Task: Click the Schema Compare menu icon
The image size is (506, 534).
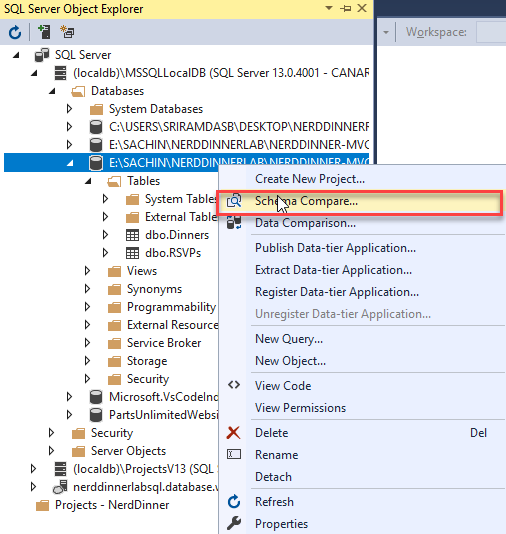Action: click(234, 201)
